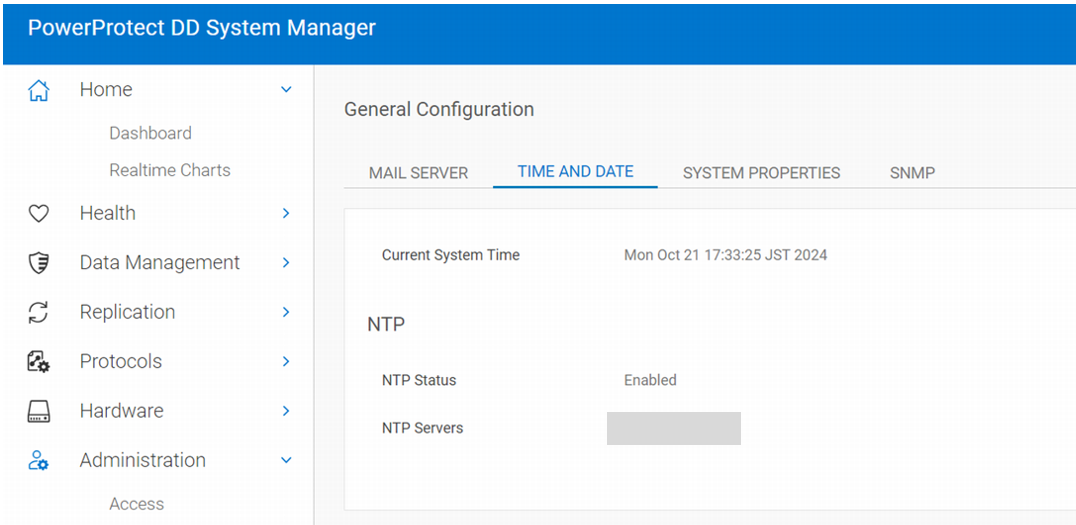This screenshot has height=525, width=1076.
Task: Click the Data Management shield icon
Action: click(x=38, y=263)
